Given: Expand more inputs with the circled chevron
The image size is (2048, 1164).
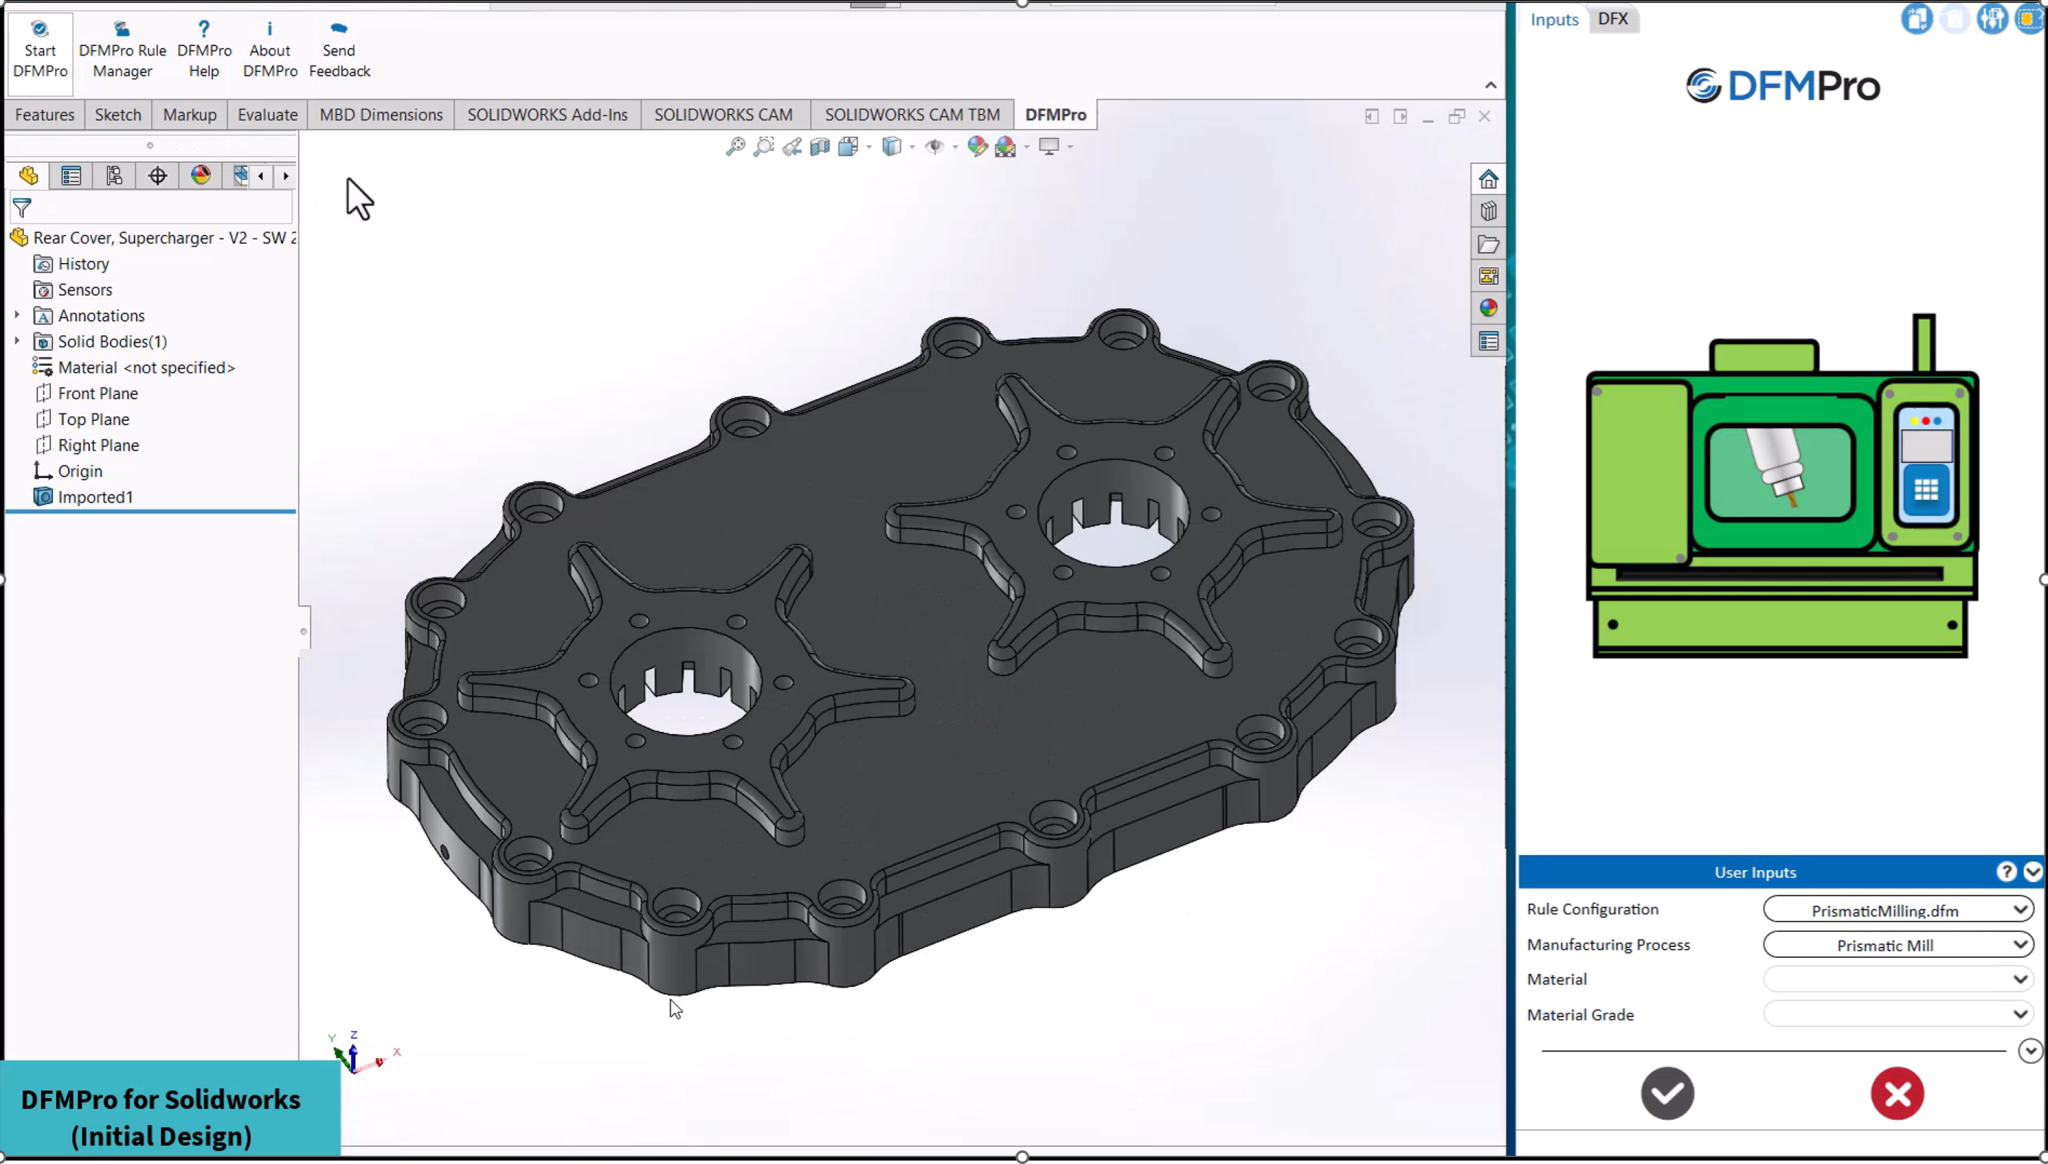Looking at the screenshot, I should [x=2029, y=1051].
